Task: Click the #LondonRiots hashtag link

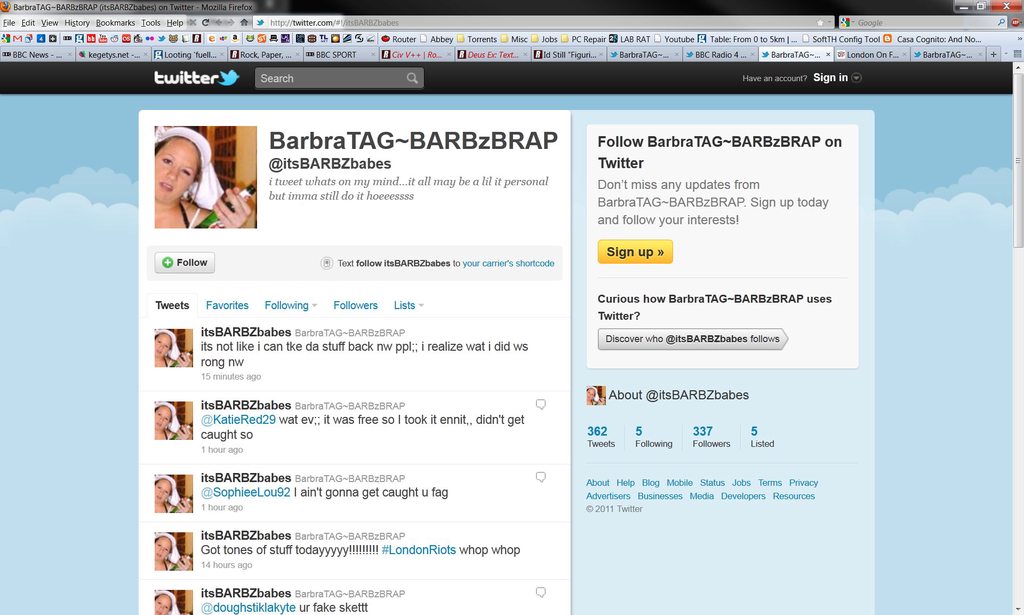Action: point(418,550)
